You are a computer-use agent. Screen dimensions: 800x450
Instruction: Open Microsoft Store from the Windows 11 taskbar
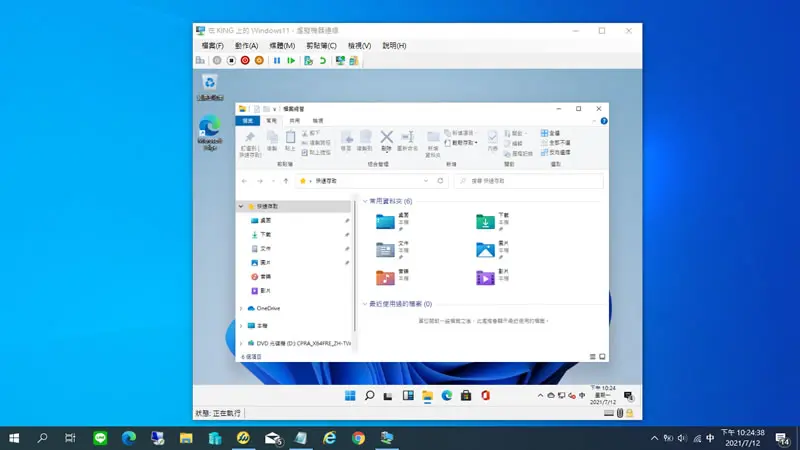(x=466, y=395)
